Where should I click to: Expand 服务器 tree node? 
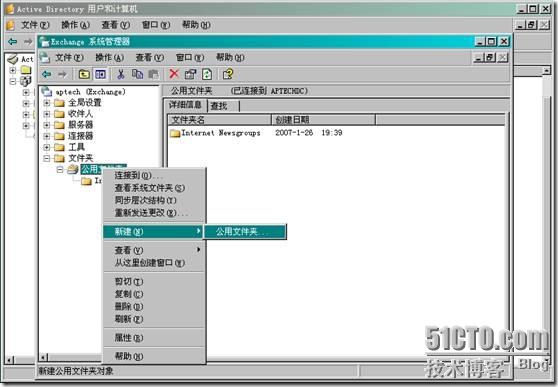[x=47, y=125]
